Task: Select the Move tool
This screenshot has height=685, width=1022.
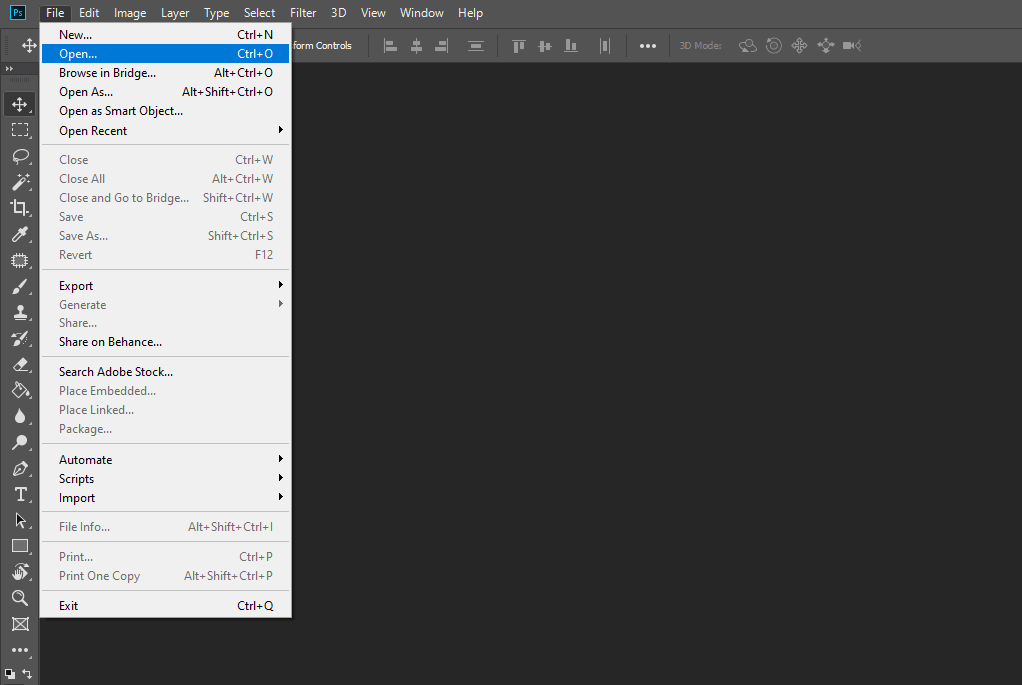Action: click(21, 104)
